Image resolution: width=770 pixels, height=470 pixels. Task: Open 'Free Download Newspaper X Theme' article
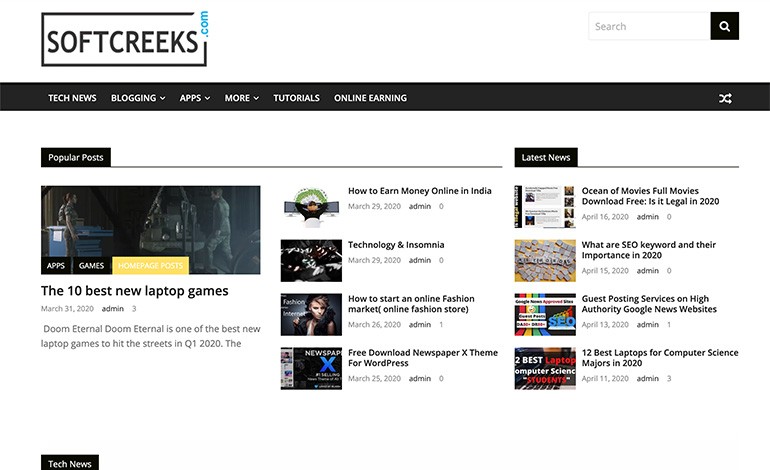pos(423,358)
